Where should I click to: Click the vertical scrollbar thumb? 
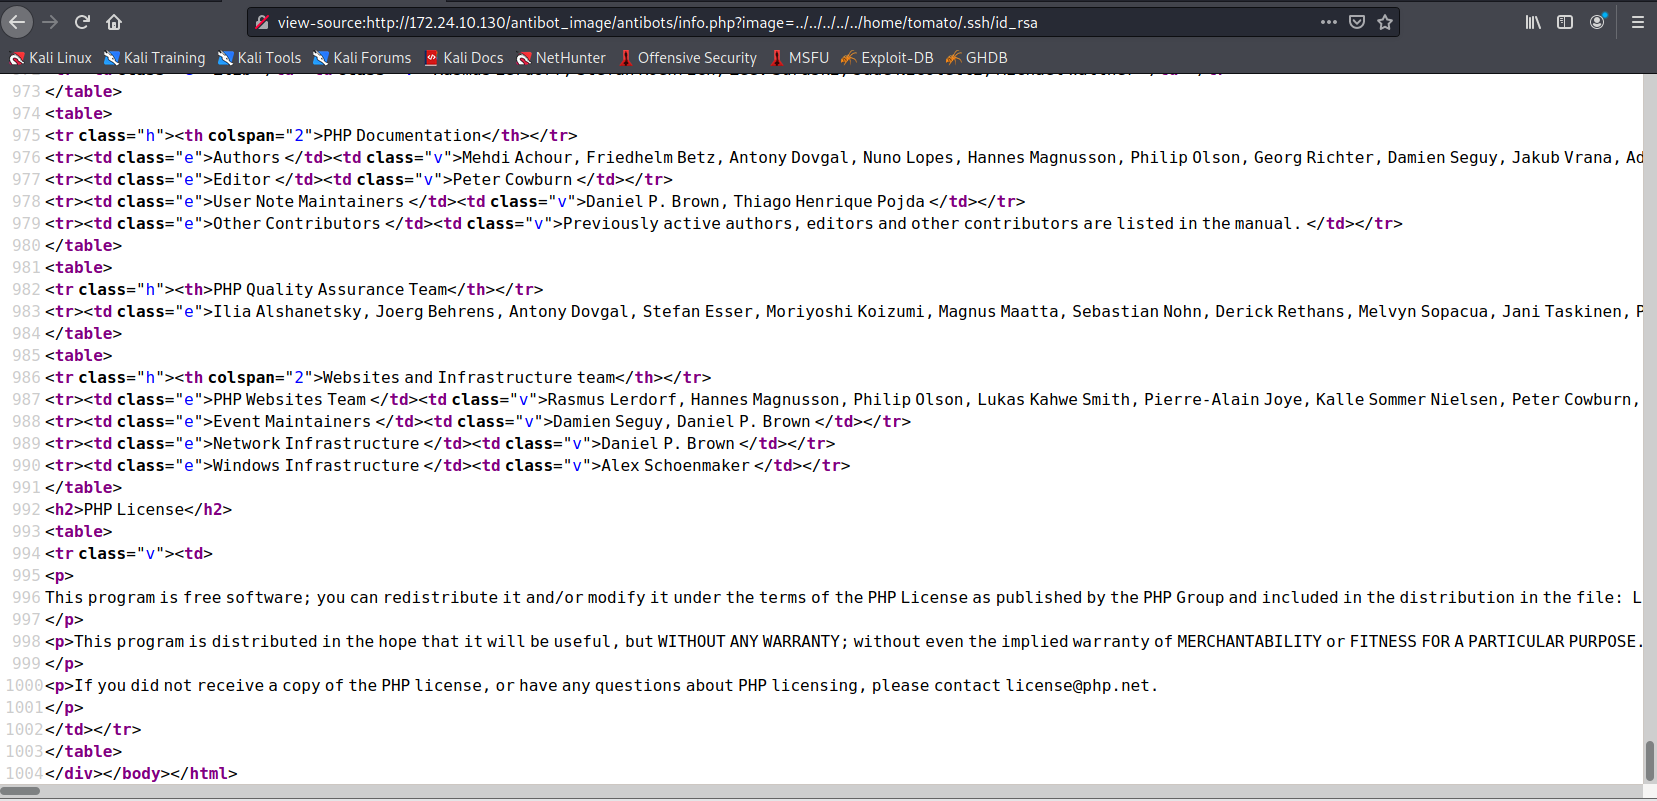tap(1649, 761)
